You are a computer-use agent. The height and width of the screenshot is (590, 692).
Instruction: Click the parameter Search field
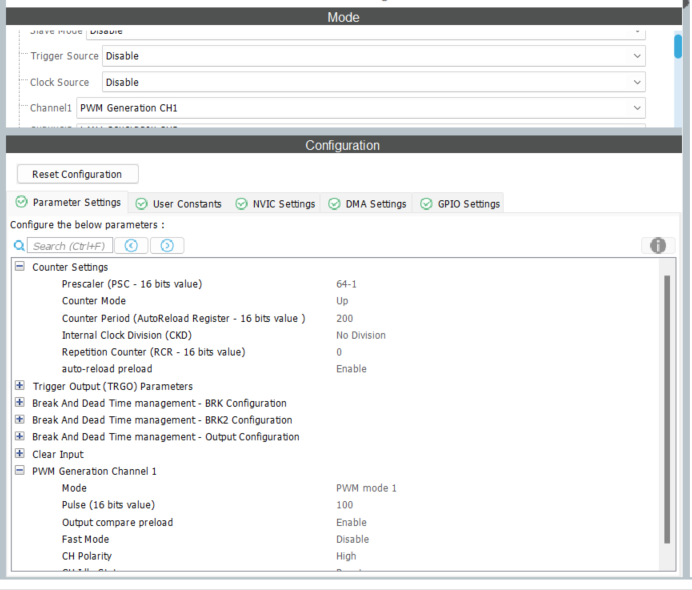(x=70, y=246)
